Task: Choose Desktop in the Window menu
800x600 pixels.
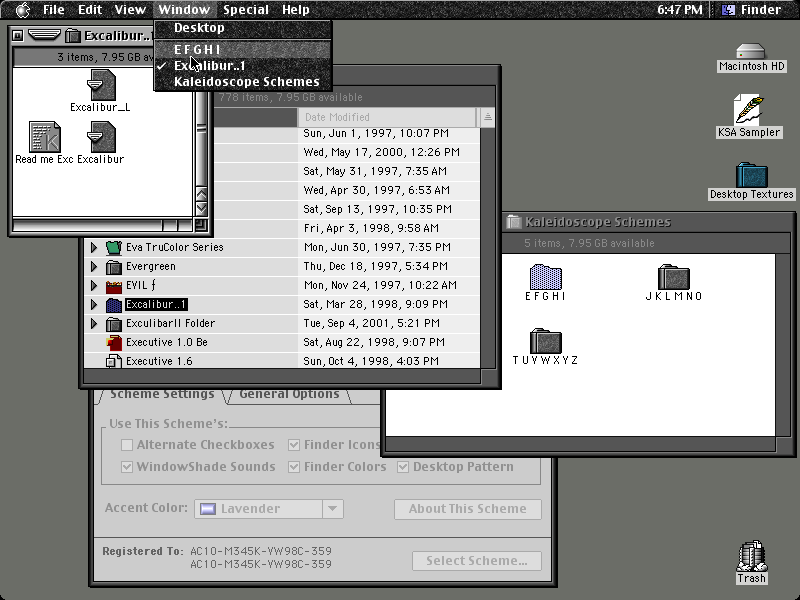Action: pos(243,28)
